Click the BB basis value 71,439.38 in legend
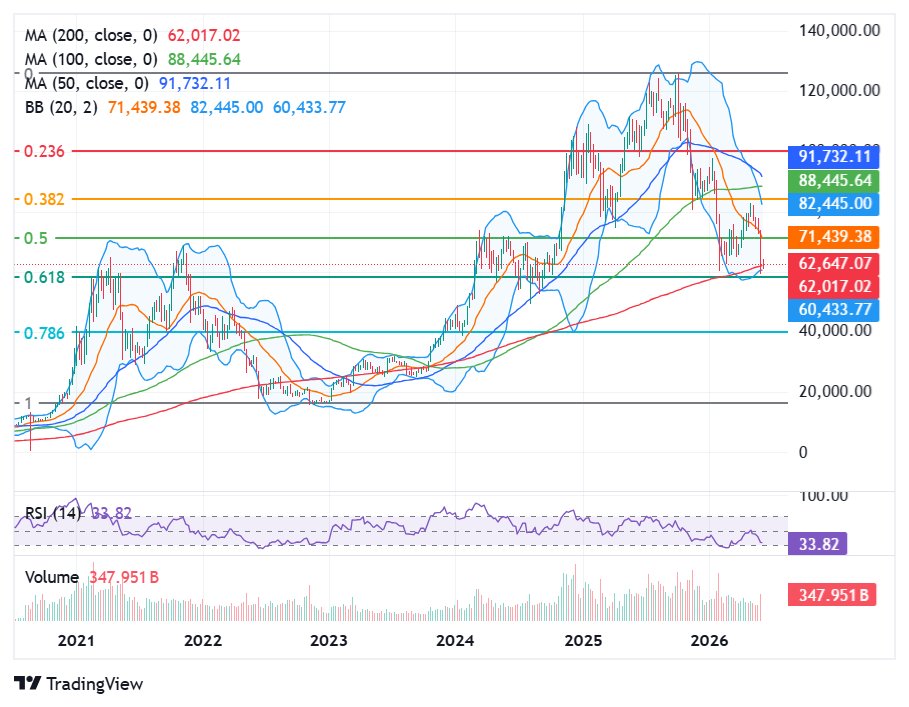The image size is (909, 707). (x=144, y=107)
